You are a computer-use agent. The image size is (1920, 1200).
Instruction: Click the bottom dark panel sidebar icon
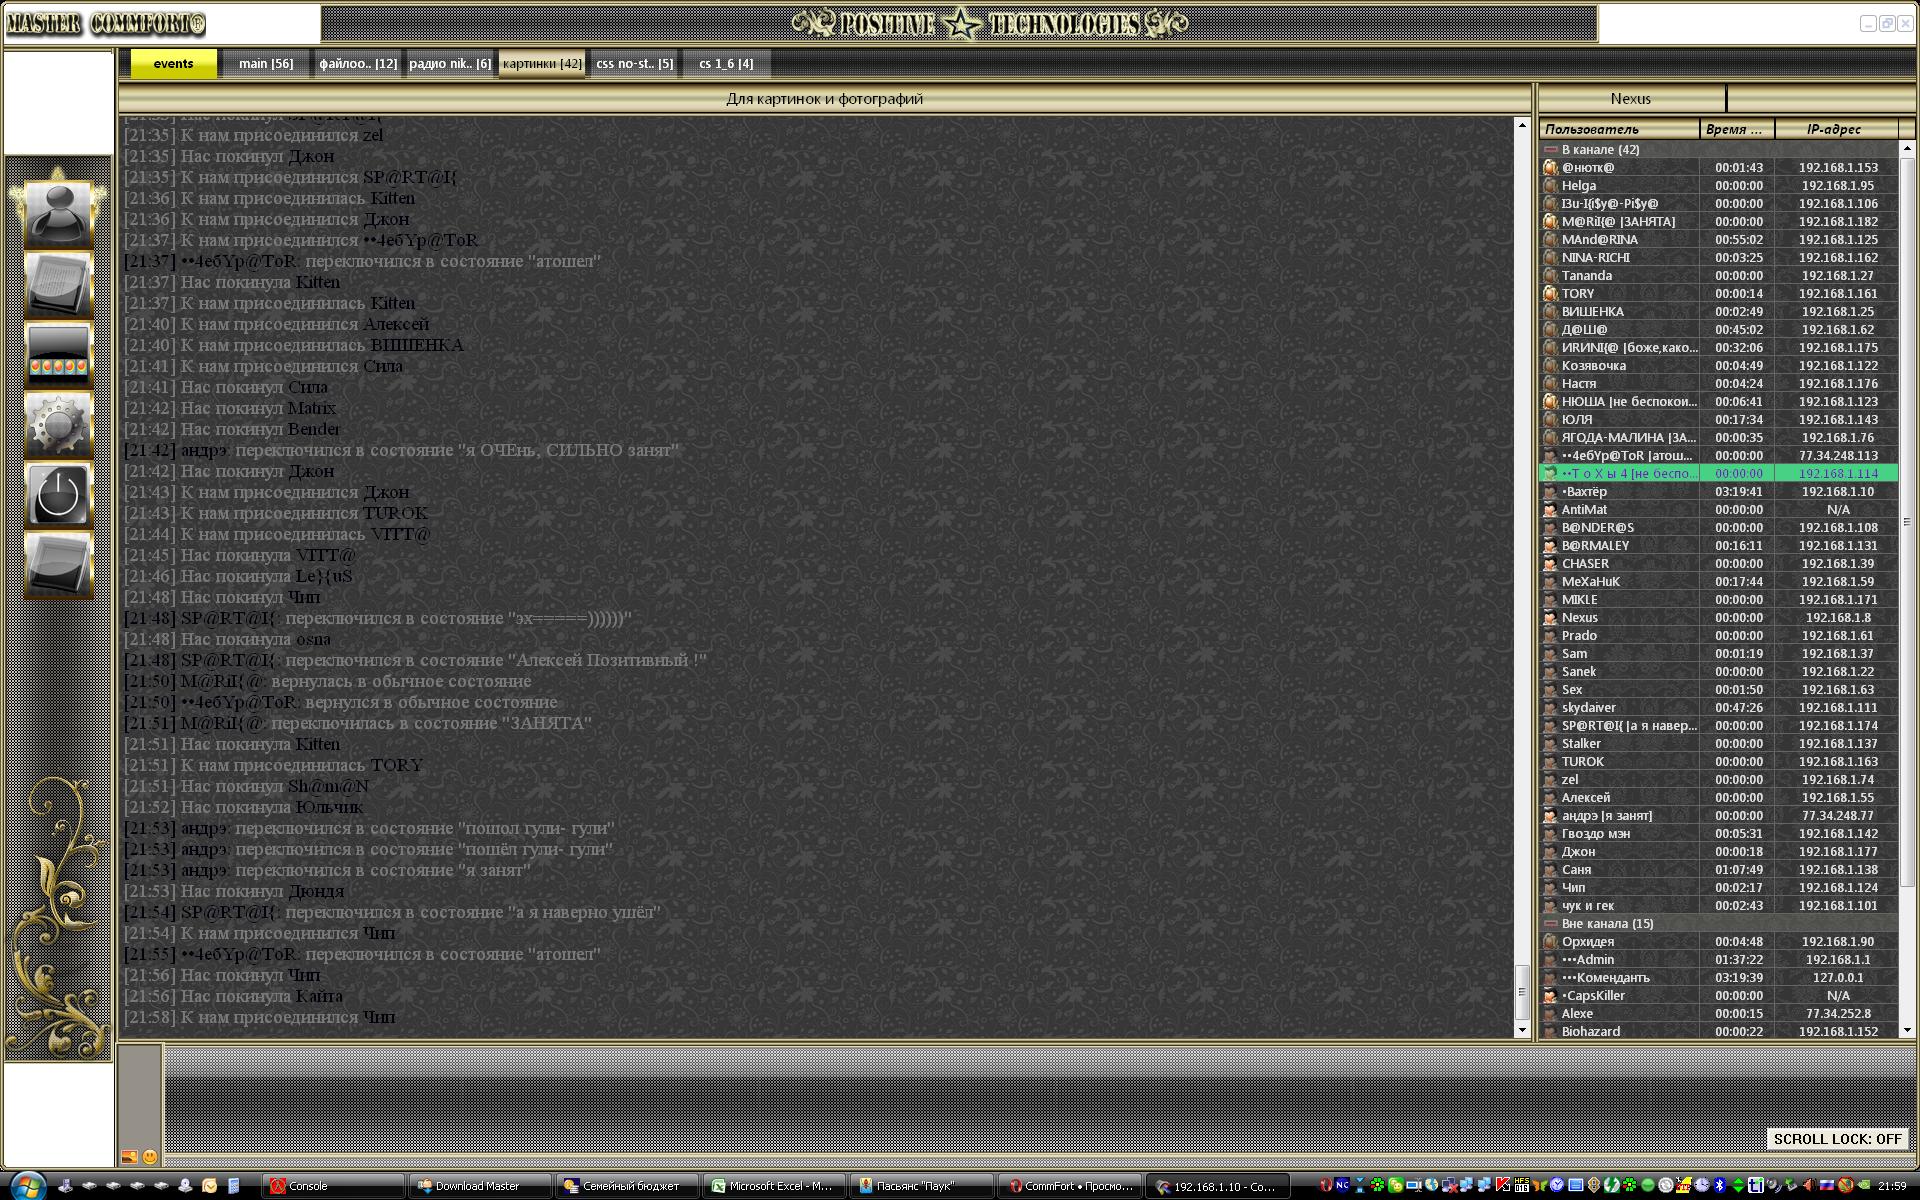58,564
